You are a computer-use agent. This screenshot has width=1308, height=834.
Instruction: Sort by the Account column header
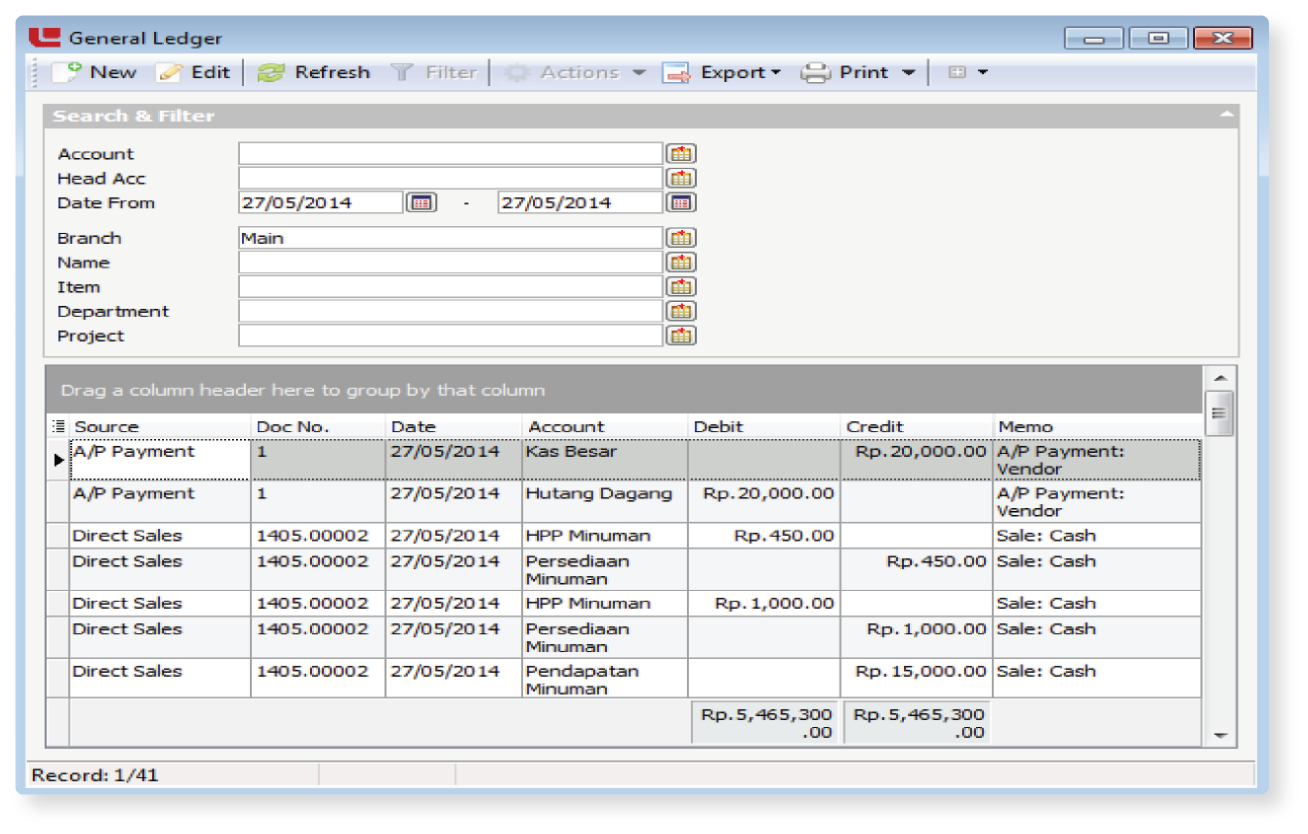[605, 426]
